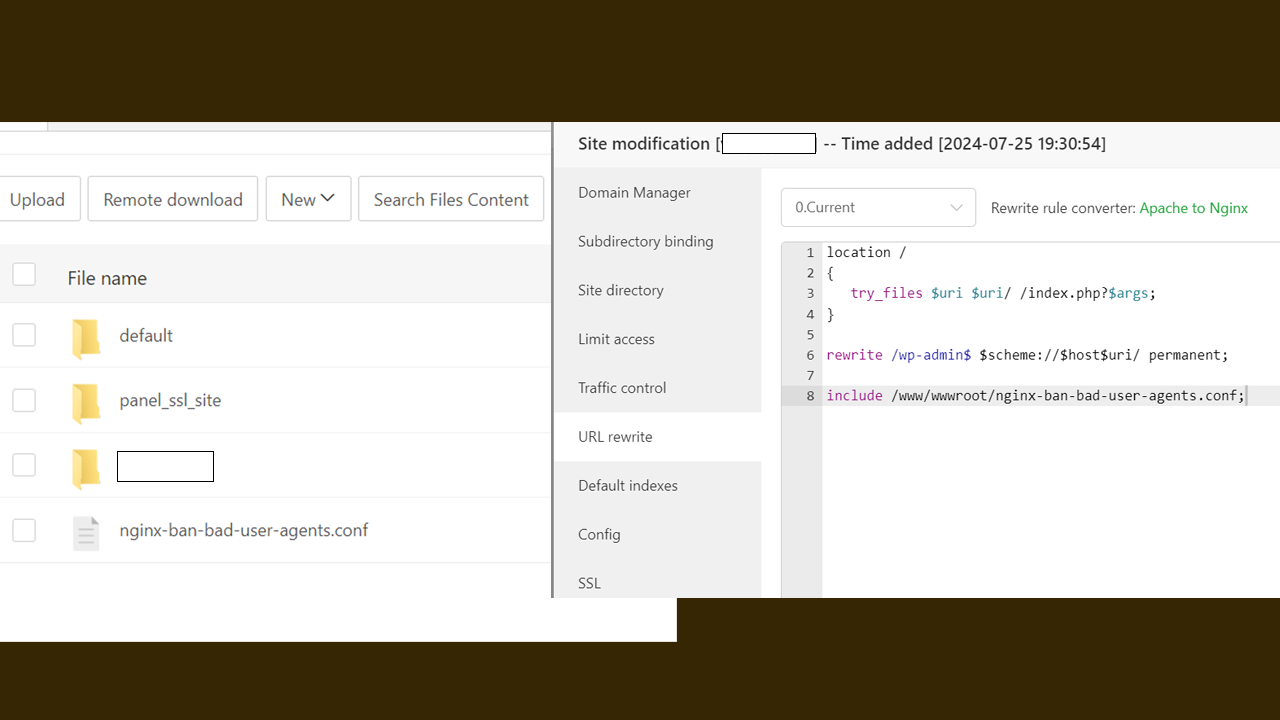Follow the Apache to Nginx converter link
The height and width of the screenshot is (720, 1280).
coord(1193,208)
